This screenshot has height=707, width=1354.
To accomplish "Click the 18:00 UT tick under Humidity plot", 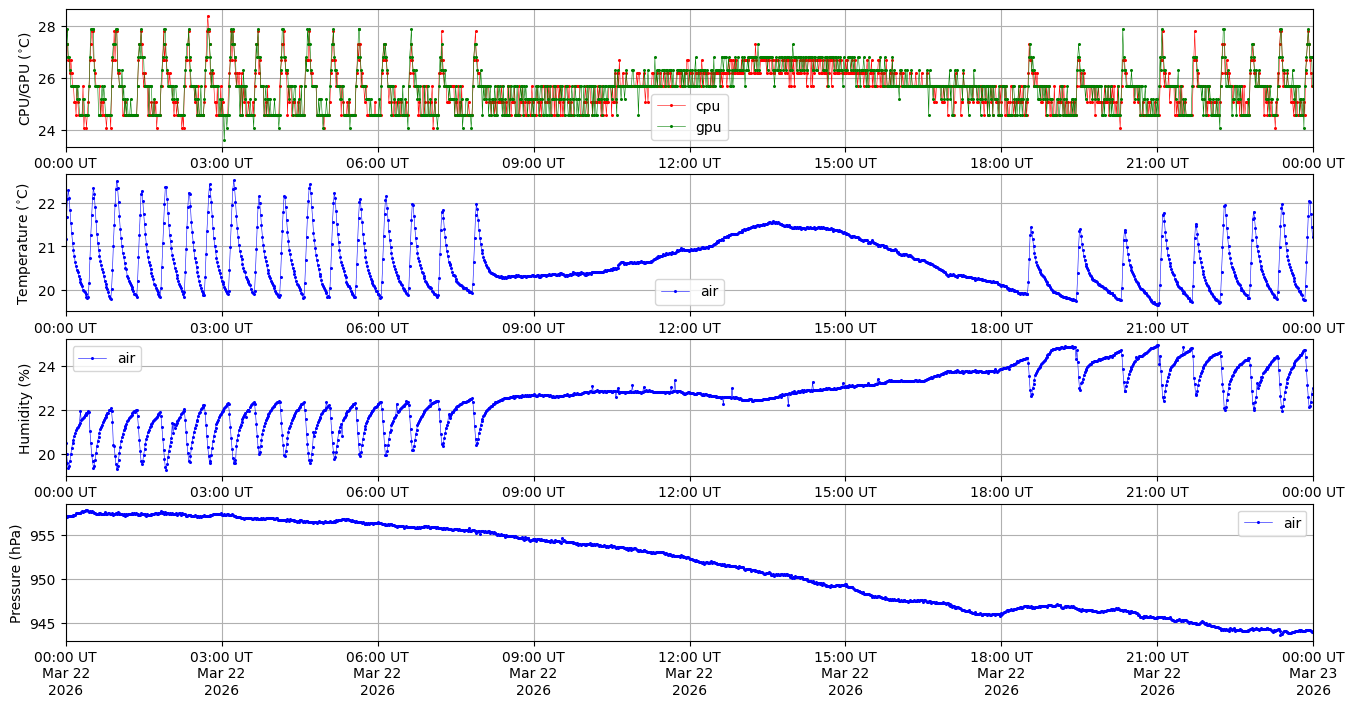I will [x=1001, y=493].
